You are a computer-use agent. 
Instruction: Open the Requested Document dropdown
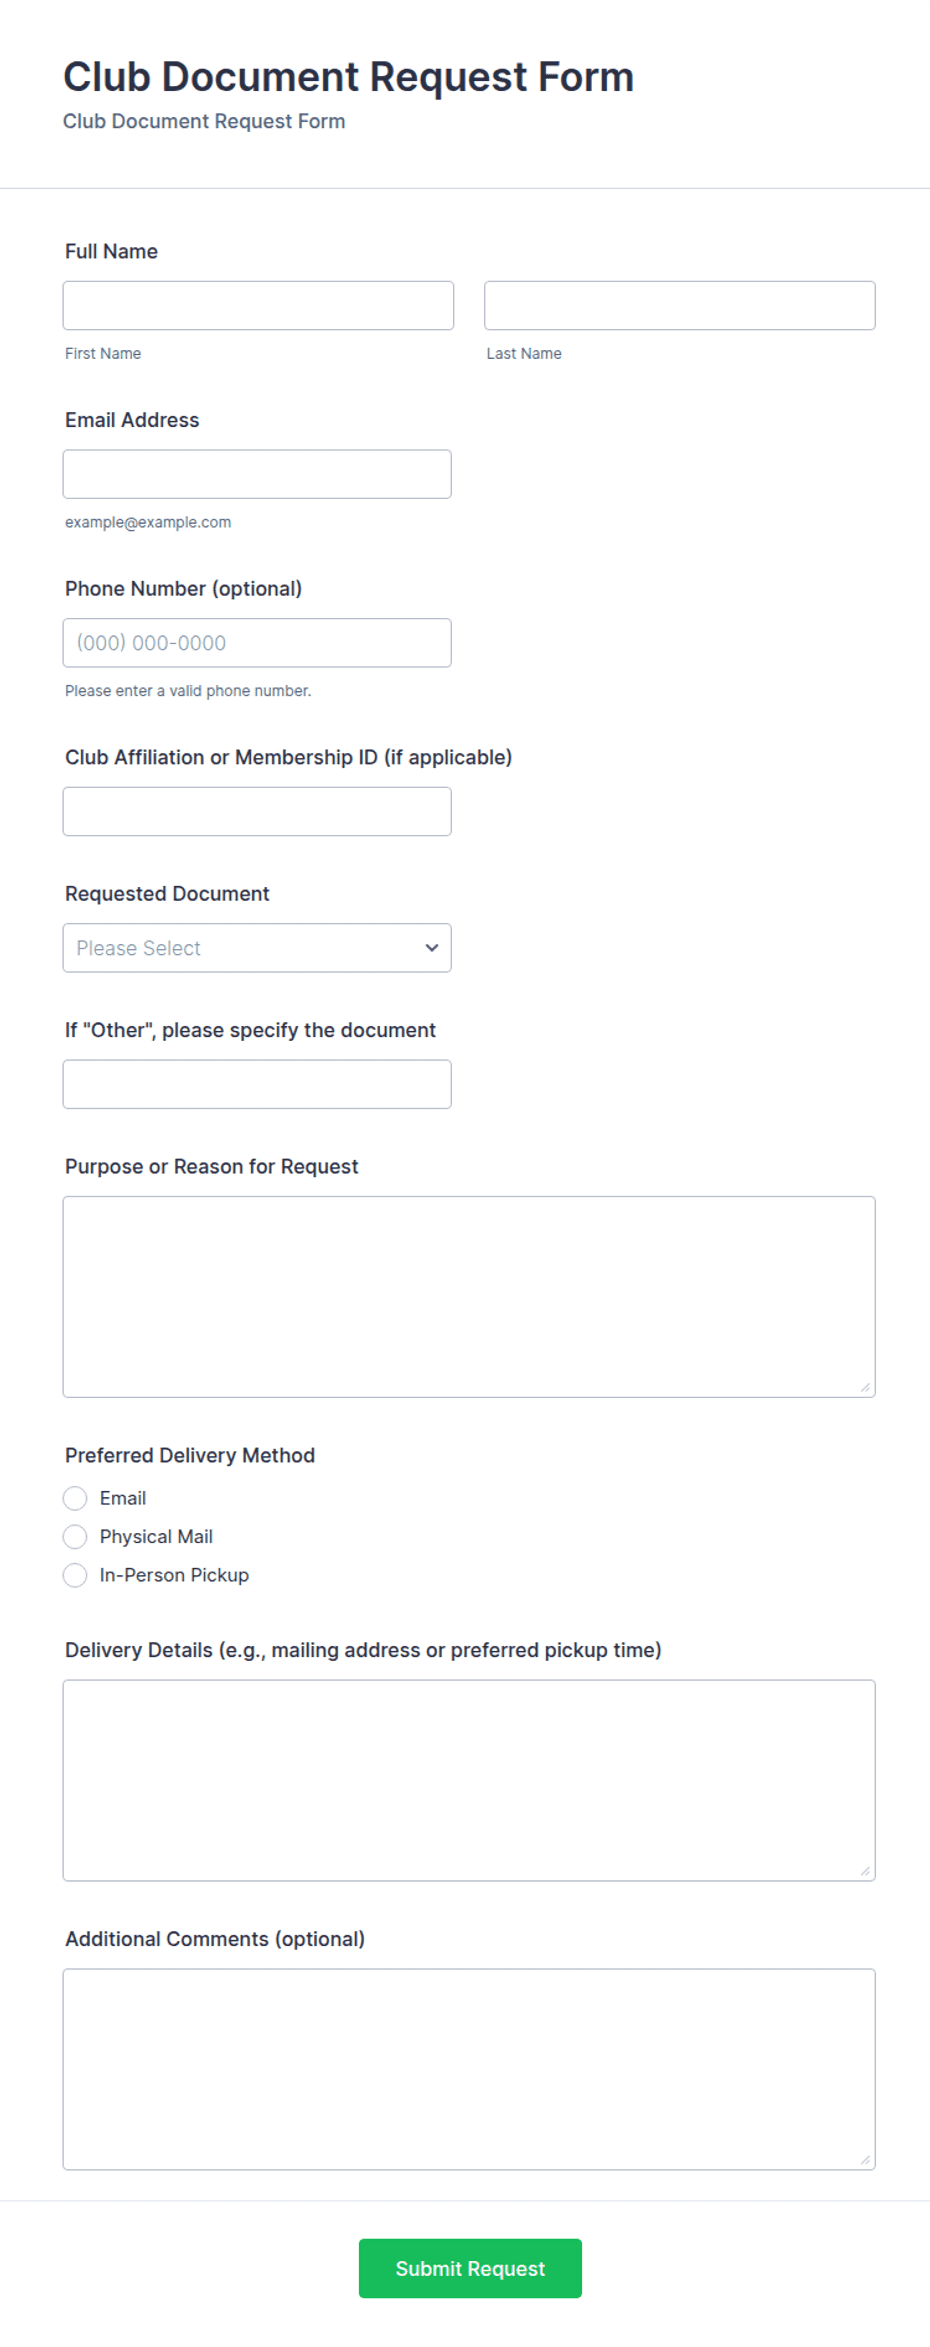pyautogui.click(x=257, y=948)
